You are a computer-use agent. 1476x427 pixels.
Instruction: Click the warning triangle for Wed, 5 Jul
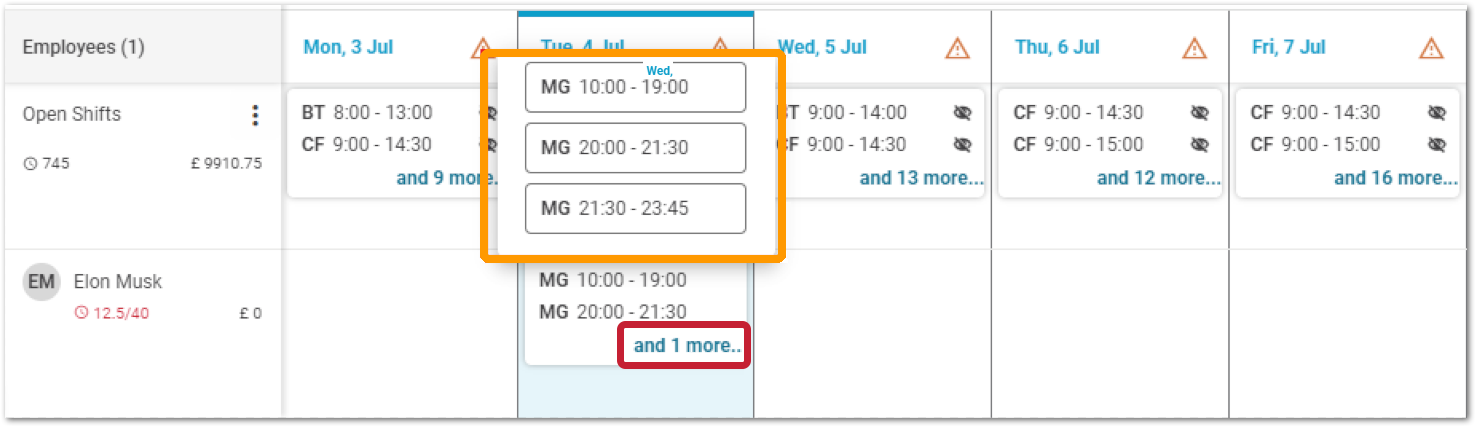coord(957,48)
